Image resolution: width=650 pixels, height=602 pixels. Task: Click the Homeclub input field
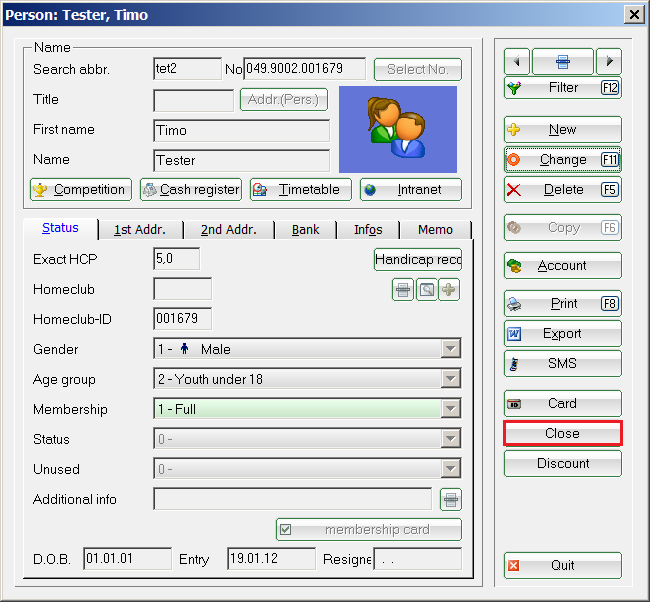[182, 289]
